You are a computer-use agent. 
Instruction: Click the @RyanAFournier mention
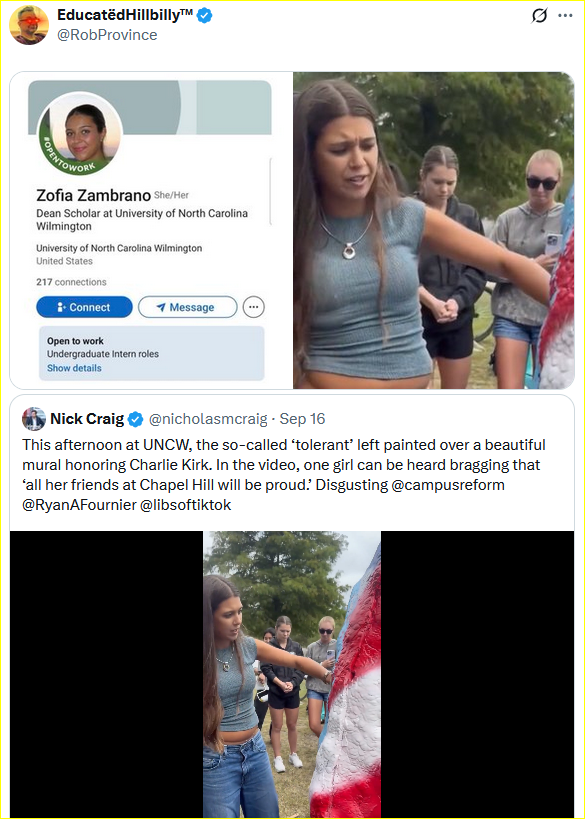[x=77, y=505]
